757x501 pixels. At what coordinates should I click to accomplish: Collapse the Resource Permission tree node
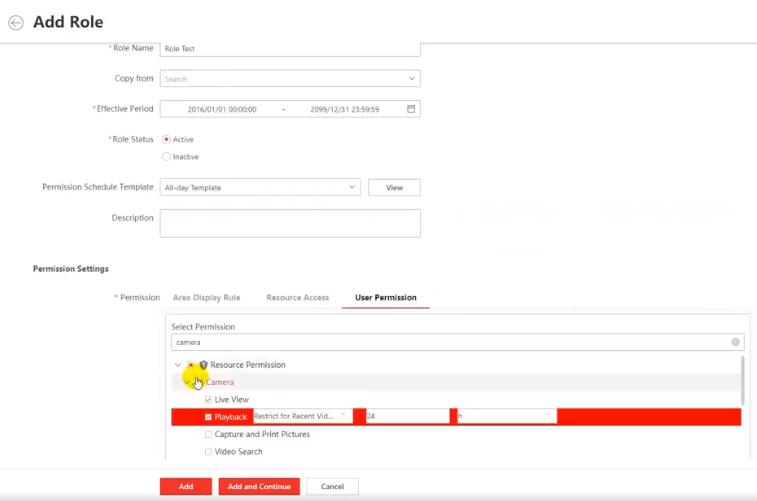(x=178, y=364)
